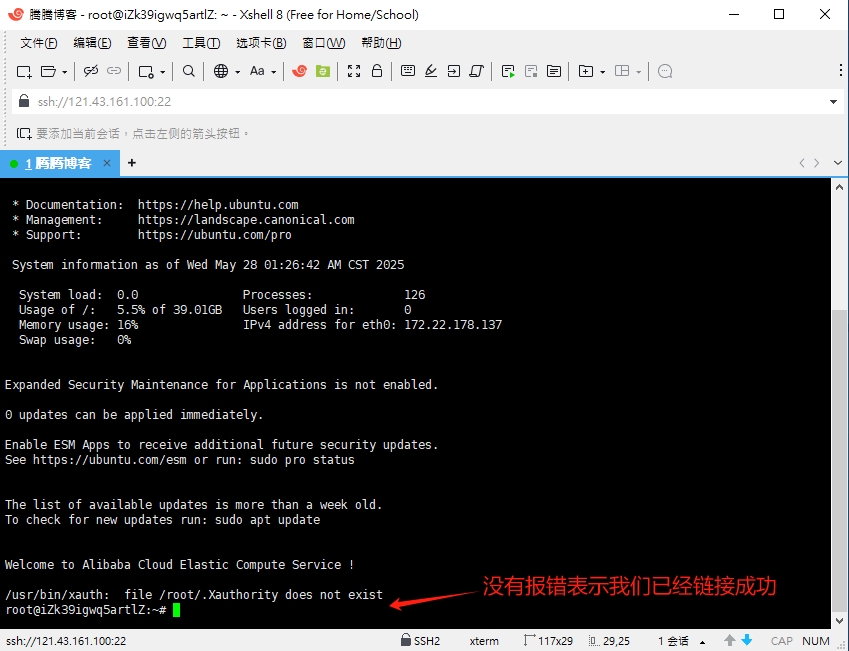Add a new tab with plus button
The image size is (849, 651).
pyautogui.click(x=131, y=163)
